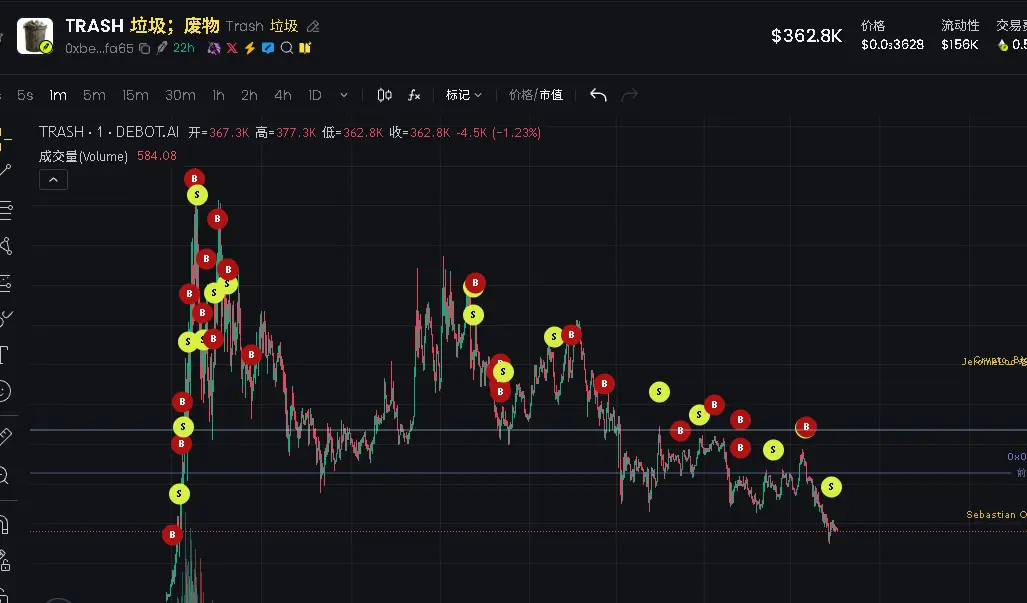Click the edit pencil next to Trash 垃圾
Viewport: 1027px width, 603px height.
313,26
